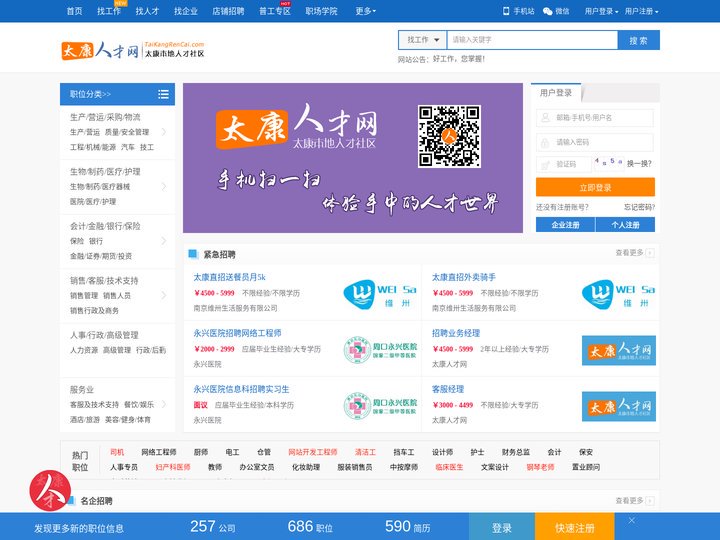Click the 搜索 search button
720x540 pixels.
point(639,40)
